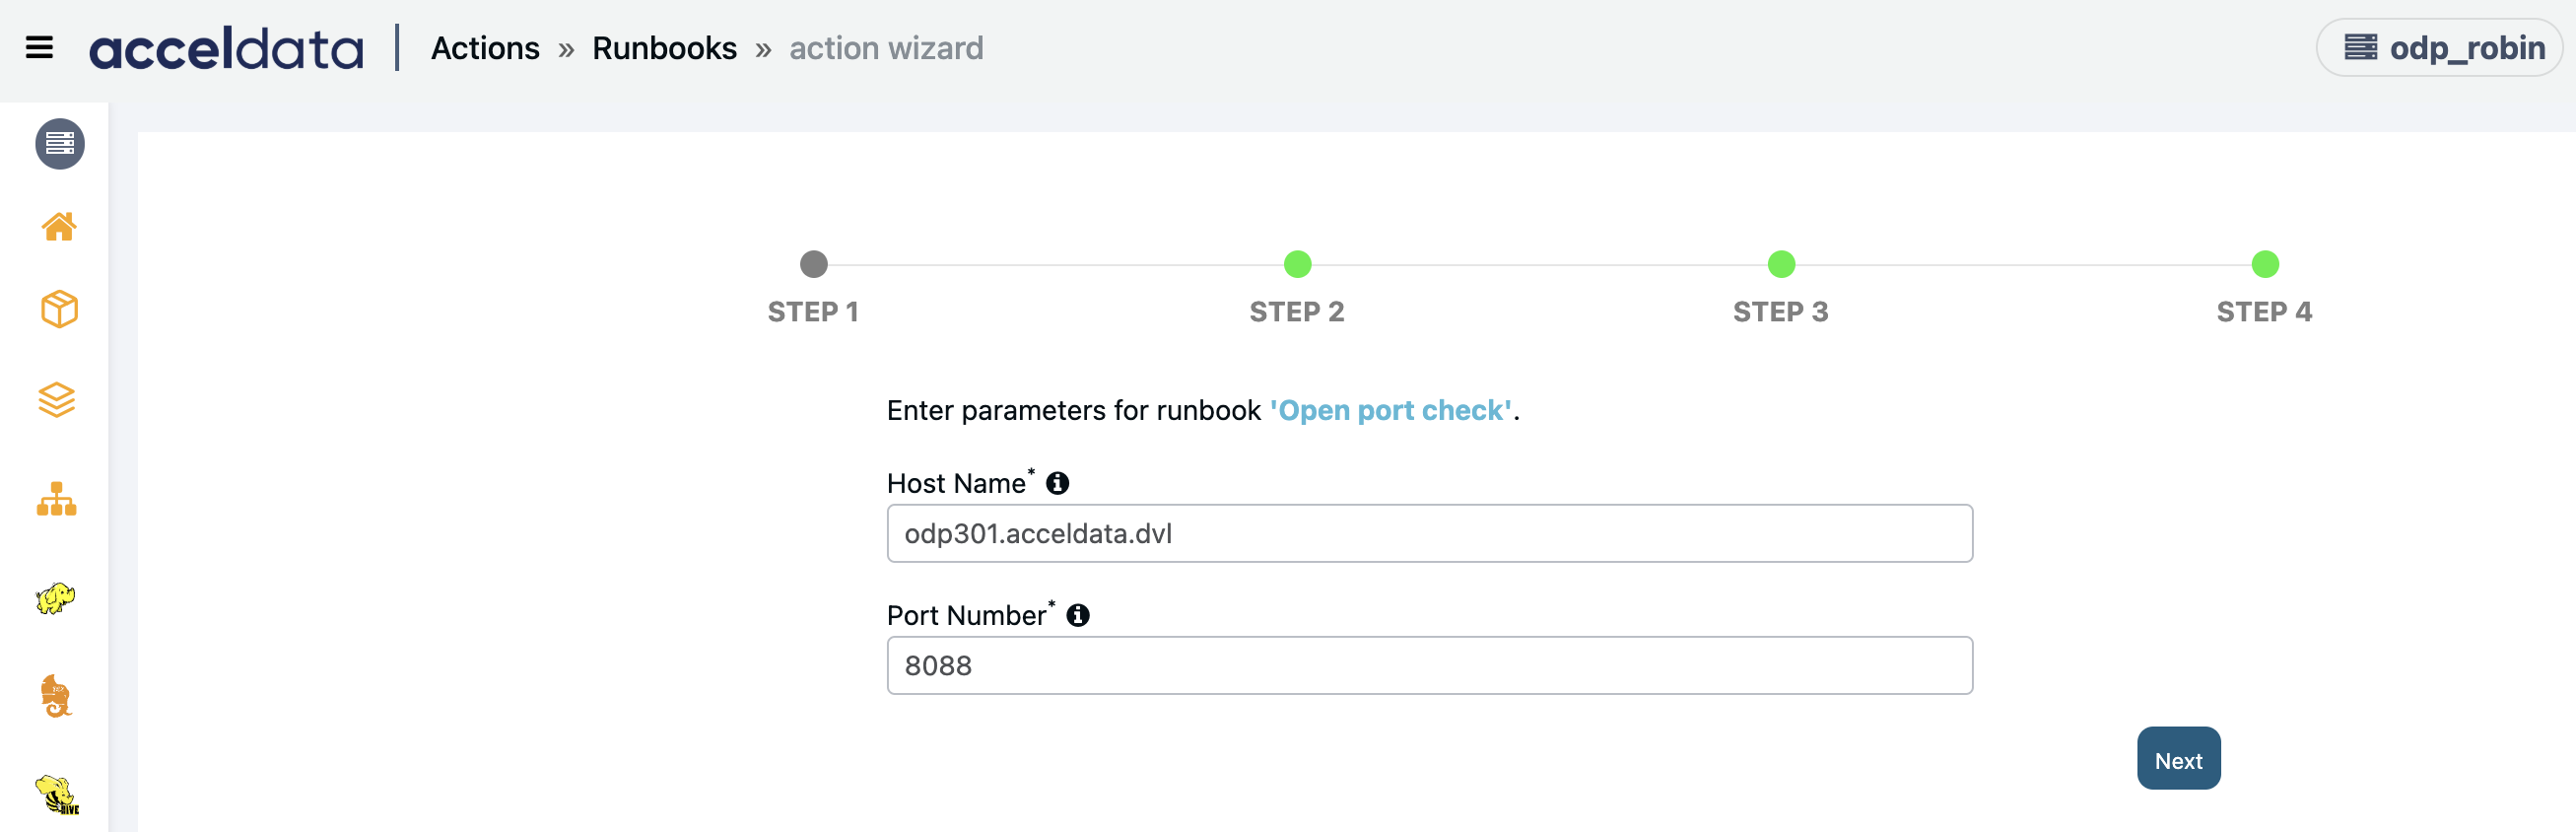Open the hamburger menu
Screen dimensions: 2576x832
[39, 47]
